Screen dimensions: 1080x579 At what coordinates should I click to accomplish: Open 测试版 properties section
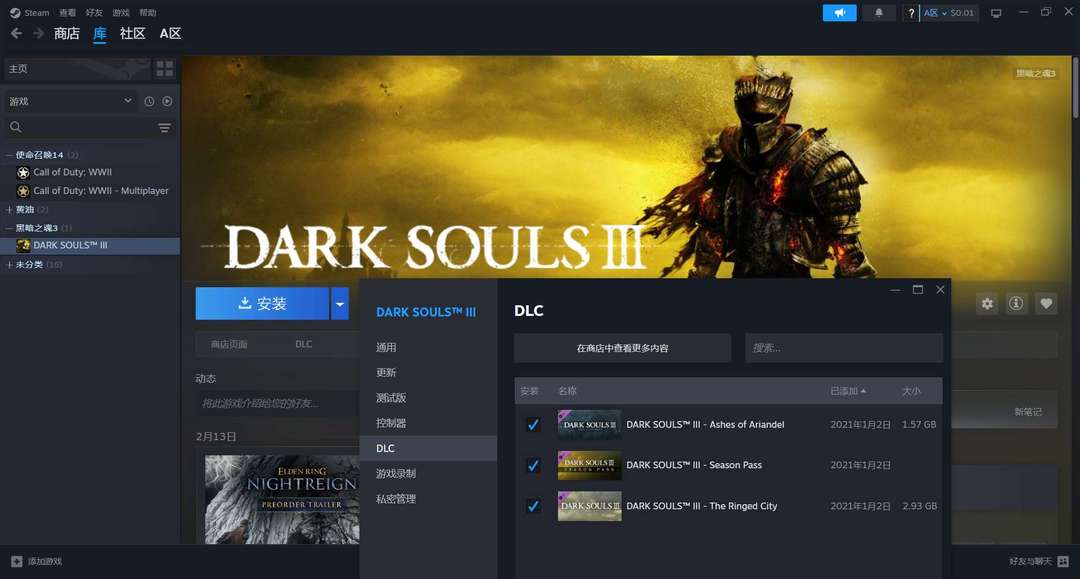(428, 398)
